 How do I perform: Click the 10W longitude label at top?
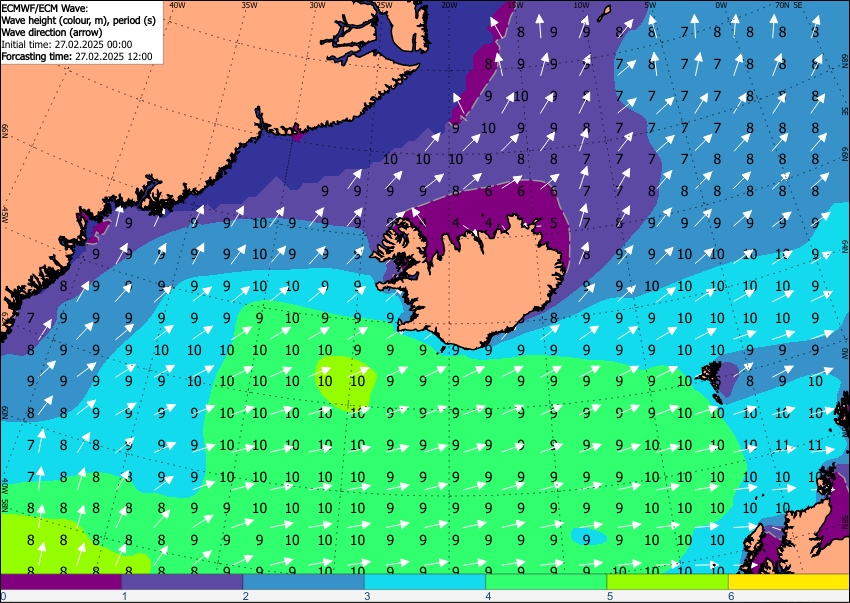(581, 5)
